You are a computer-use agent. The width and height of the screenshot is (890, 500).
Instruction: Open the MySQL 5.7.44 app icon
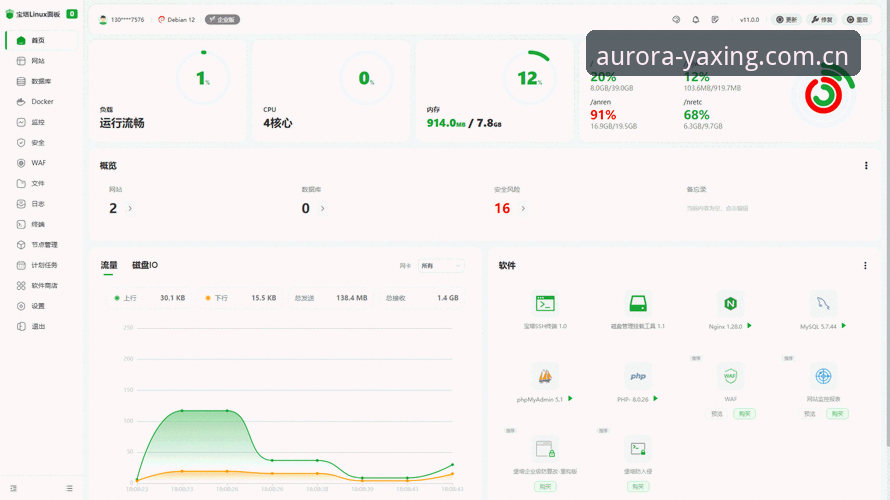823,304
